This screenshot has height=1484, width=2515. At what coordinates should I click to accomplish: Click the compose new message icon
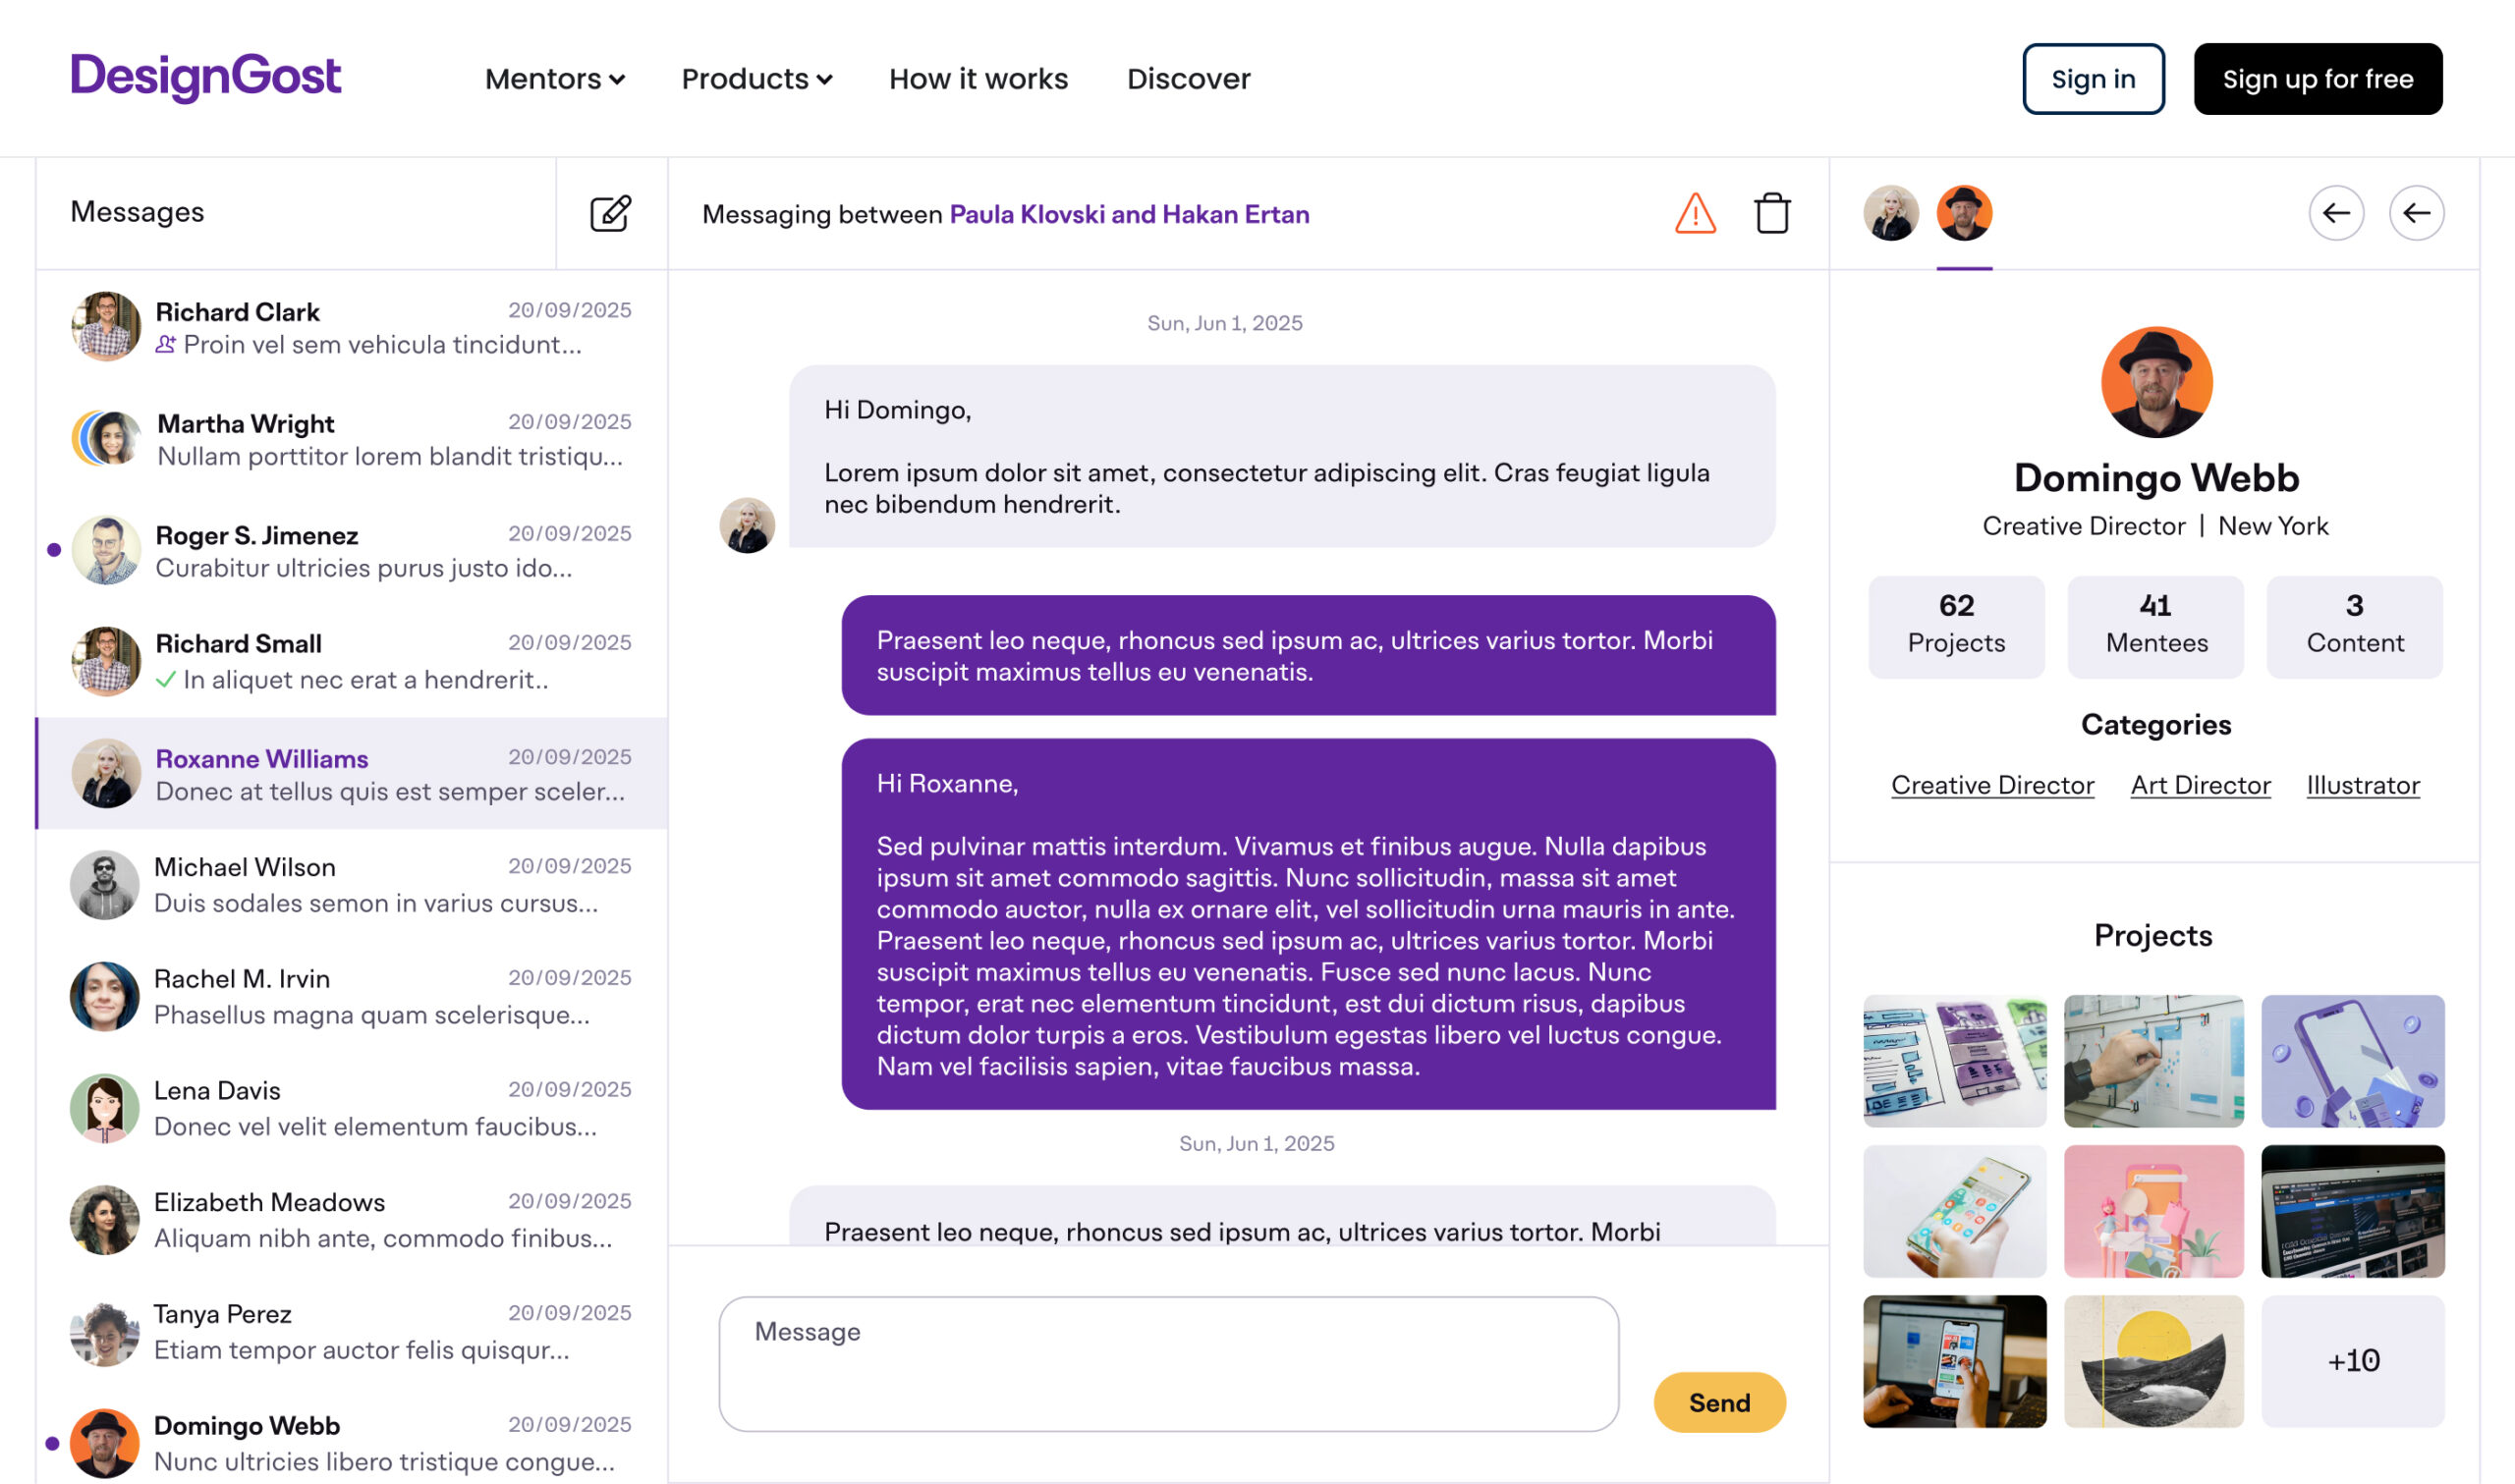pyautogui.click(x=610, y=213)
